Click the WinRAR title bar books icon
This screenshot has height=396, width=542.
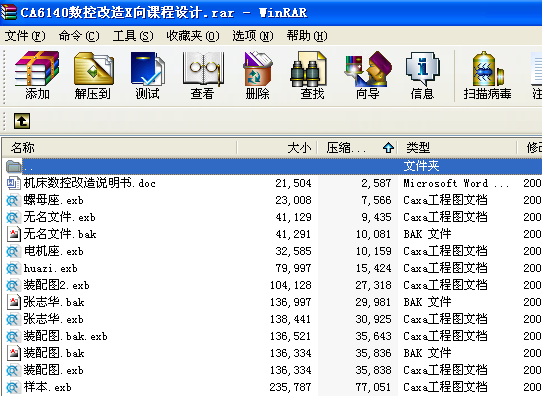(9, 12)
